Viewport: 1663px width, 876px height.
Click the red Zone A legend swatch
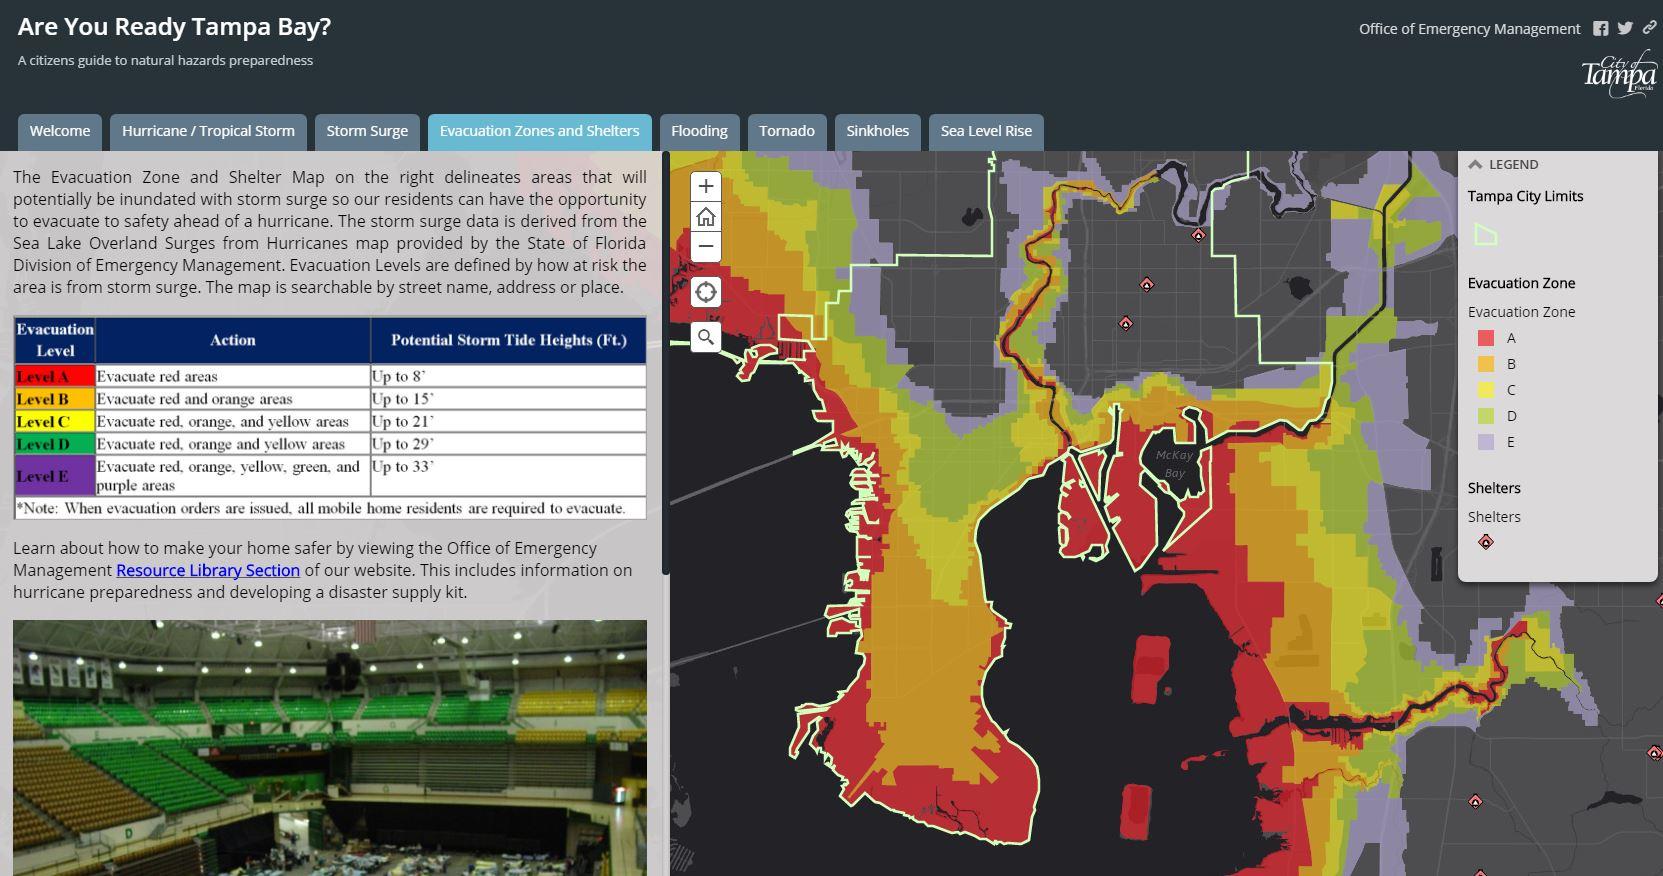[x=1486, y=338]
